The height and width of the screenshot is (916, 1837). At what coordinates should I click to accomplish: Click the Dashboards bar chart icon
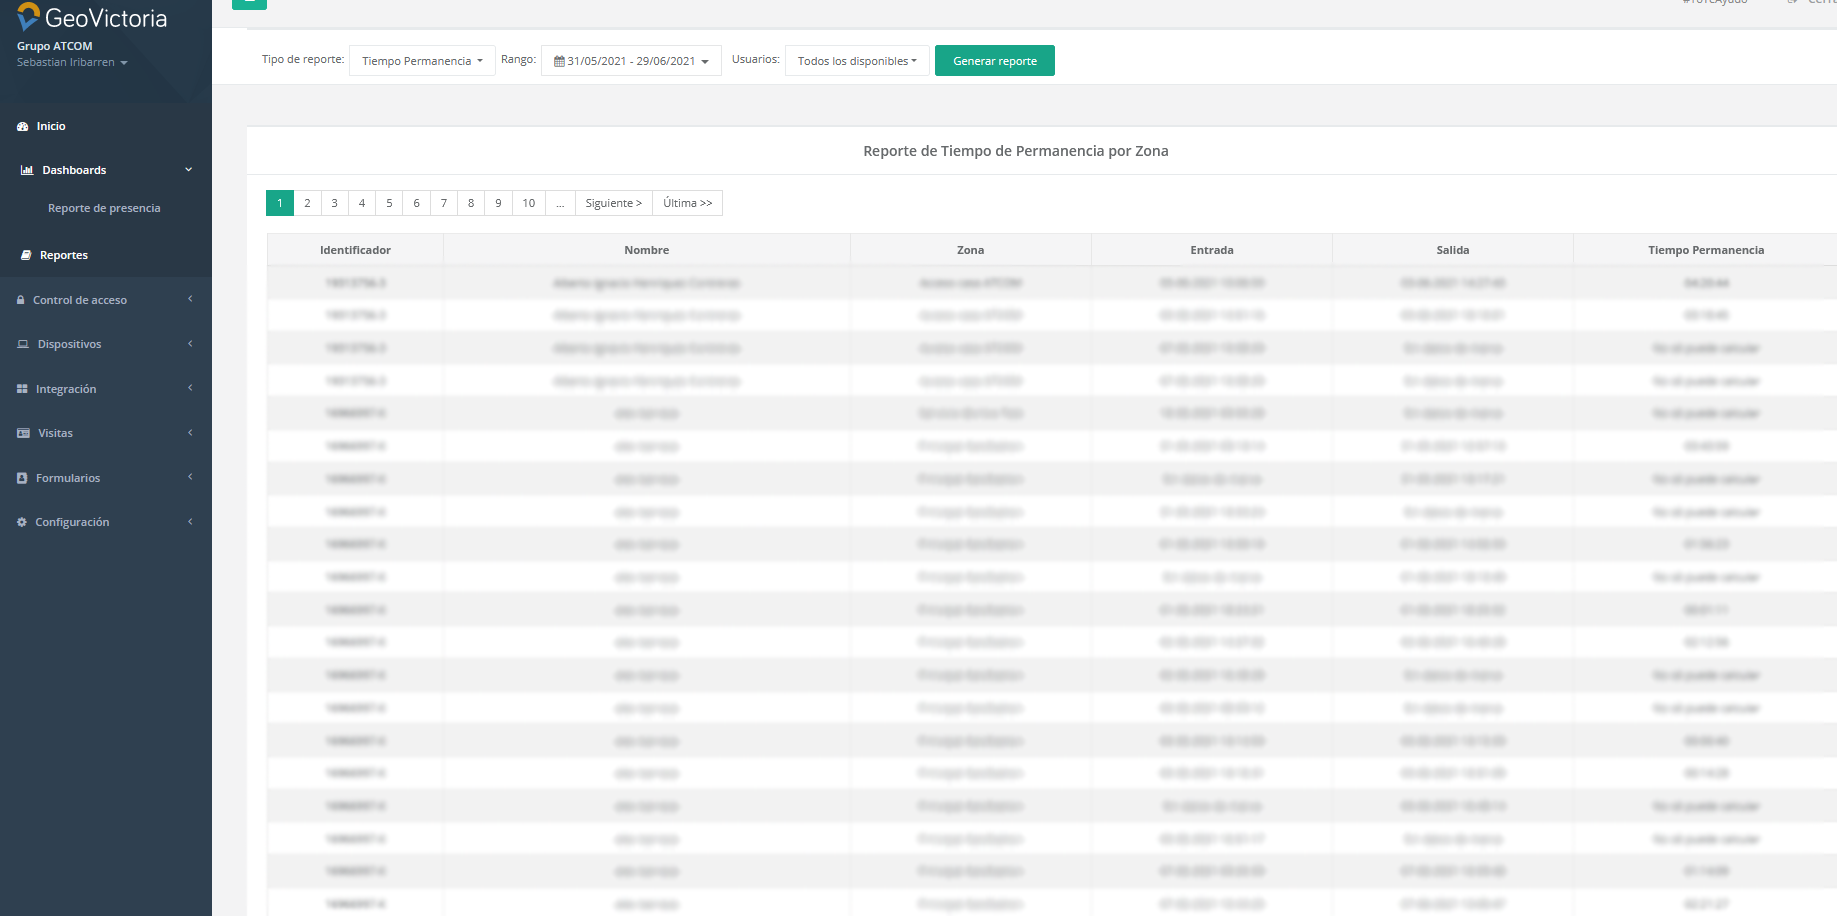(x=27, y=171)
